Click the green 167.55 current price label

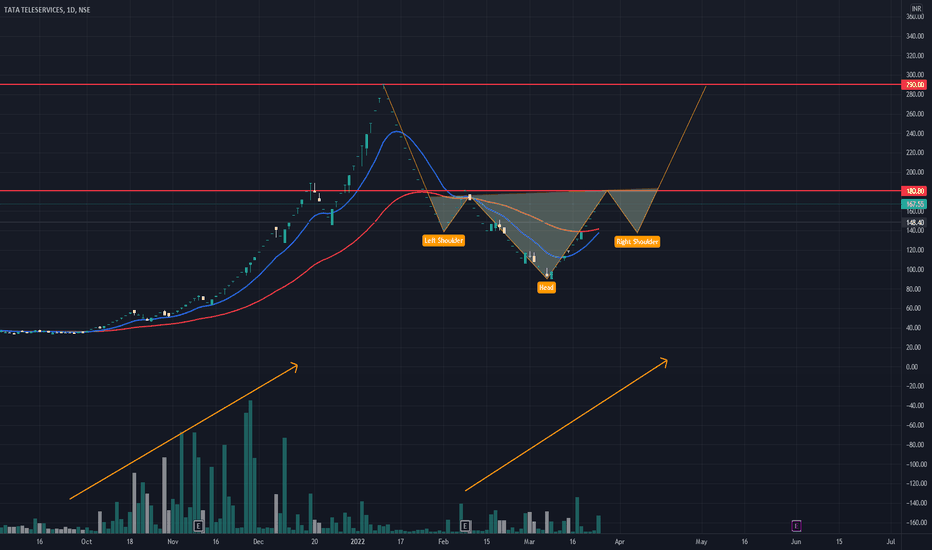pyautogui.click(x=915, y=204)
